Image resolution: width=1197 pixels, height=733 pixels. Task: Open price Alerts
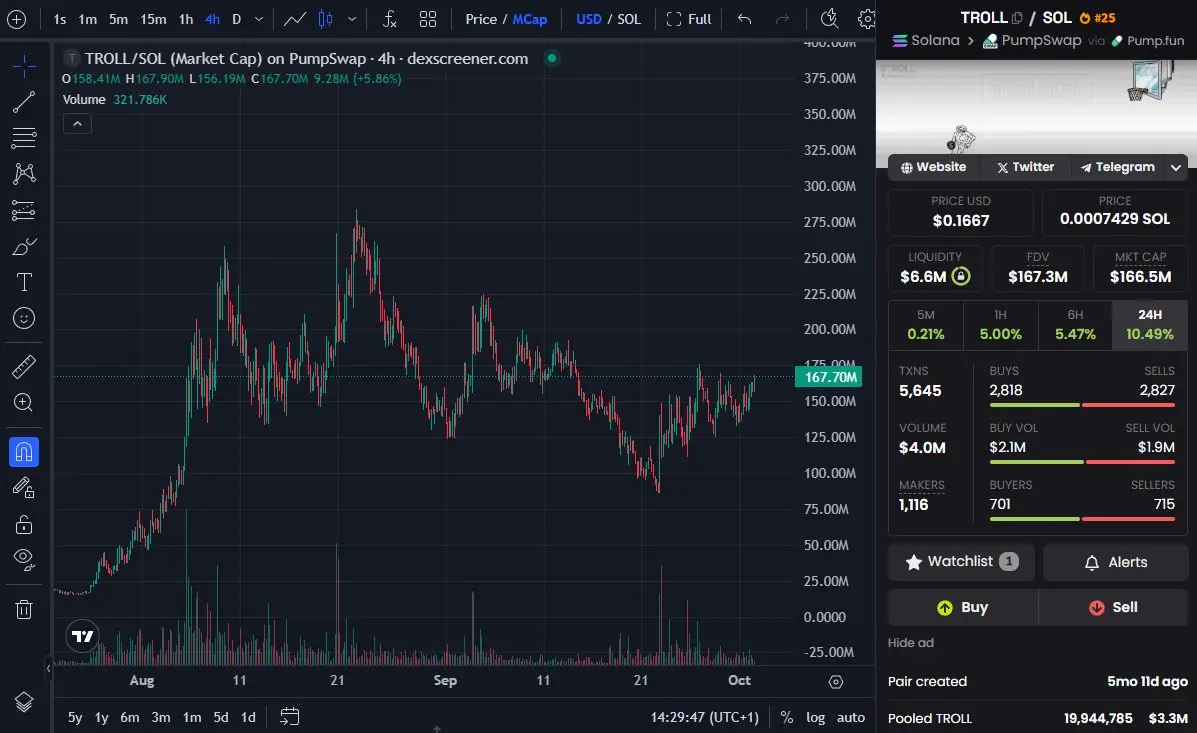[x=1115, y=562]
